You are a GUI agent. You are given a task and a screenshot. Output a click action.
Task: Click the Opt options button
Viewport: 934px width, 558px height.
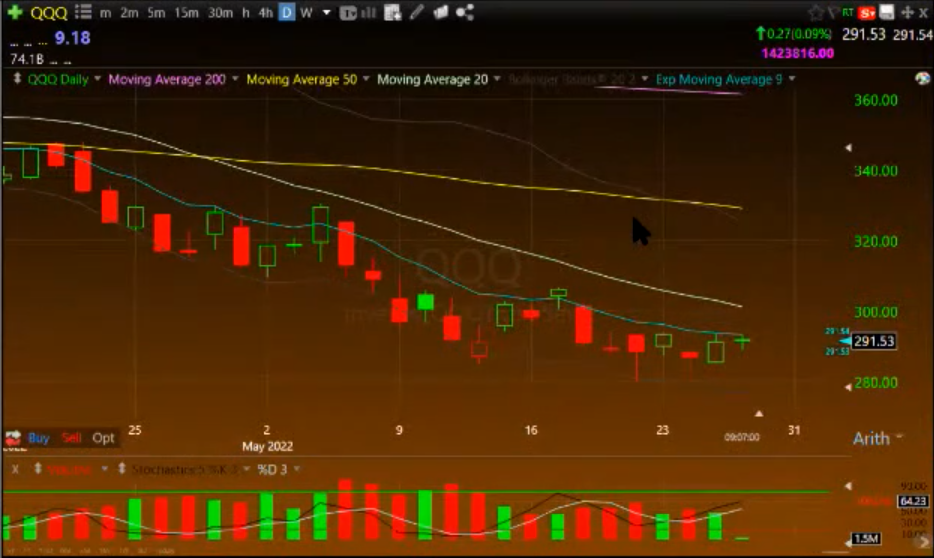(x=103, y=438)
